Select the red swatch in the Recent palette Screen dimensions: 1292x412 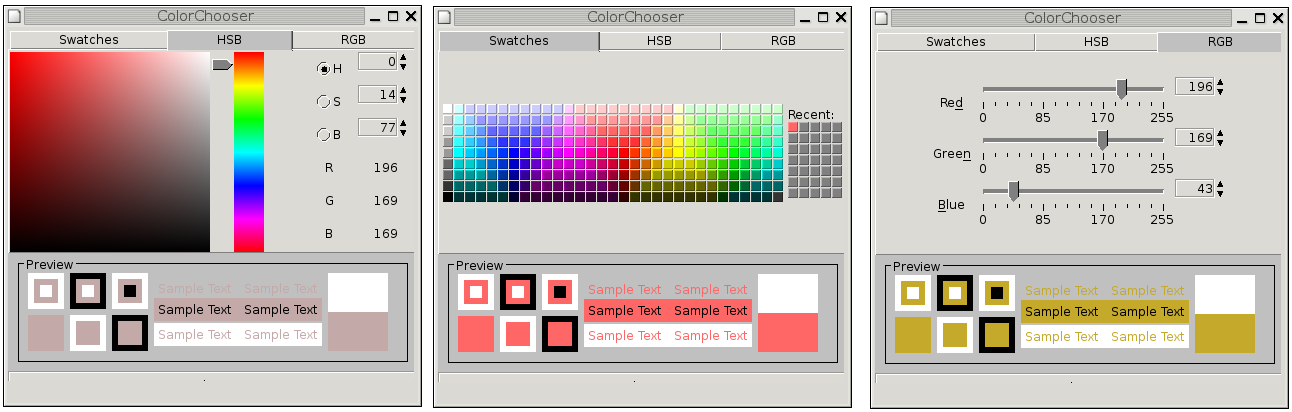tap(793, 127)
